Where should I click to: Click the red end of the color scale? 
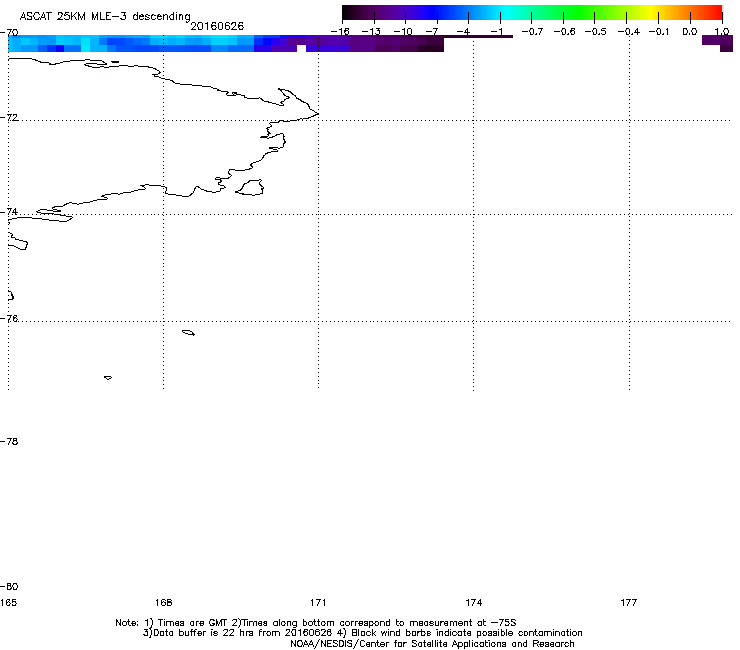pos(713,12)
